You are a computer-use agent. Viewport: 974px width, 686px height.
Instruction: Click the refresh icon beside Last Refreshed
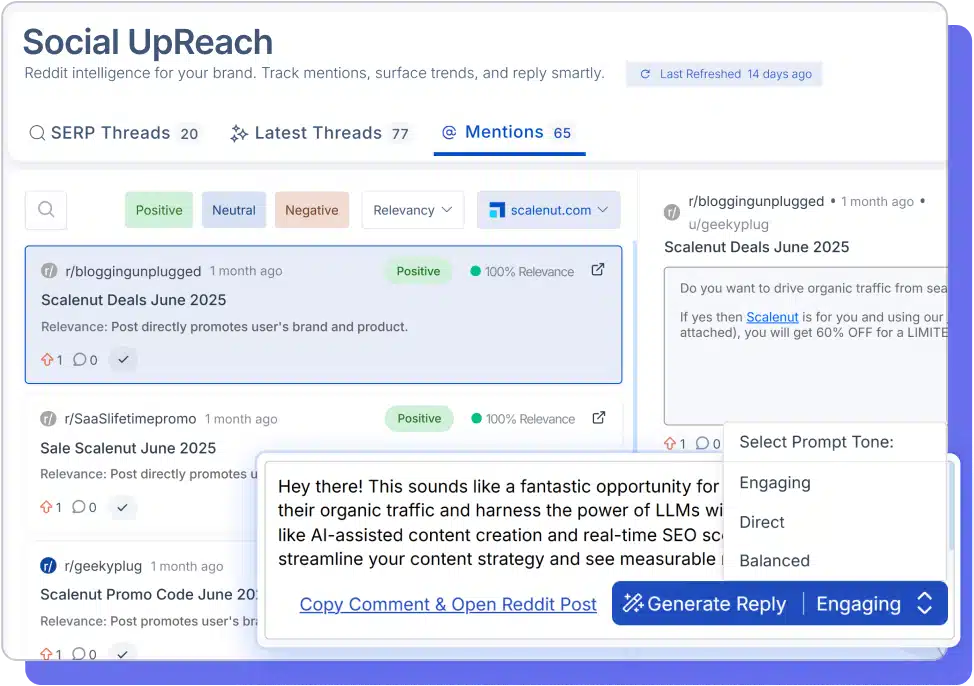click(x=645, y=74)
